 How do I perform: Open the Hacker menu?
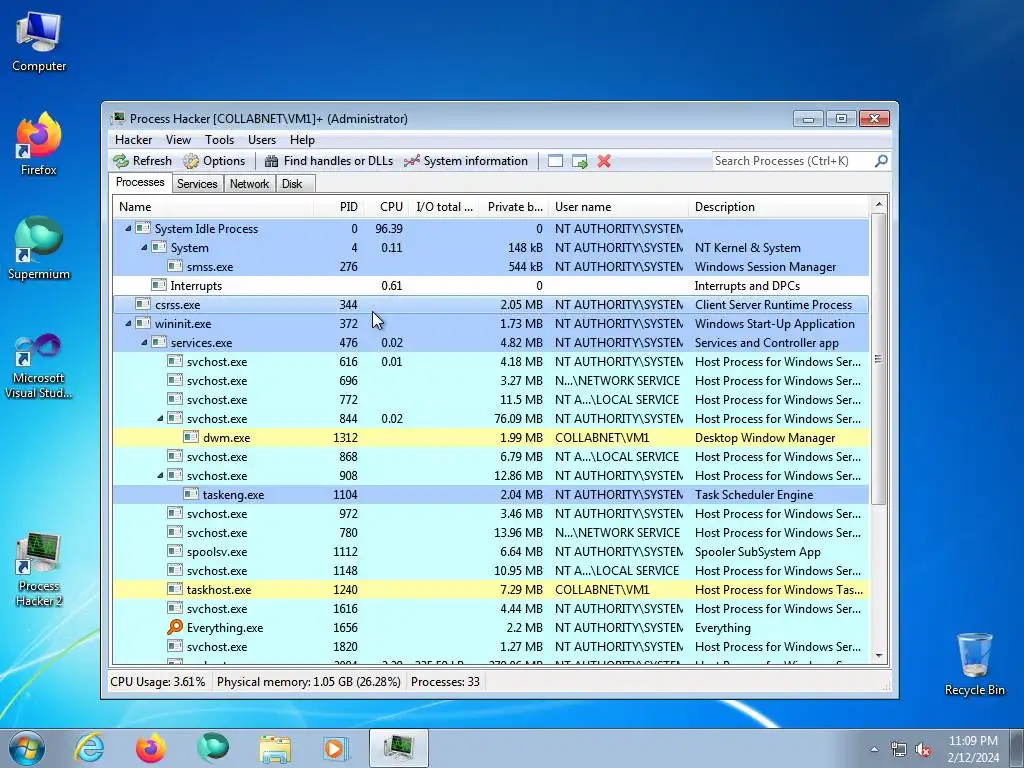[133, 140]
